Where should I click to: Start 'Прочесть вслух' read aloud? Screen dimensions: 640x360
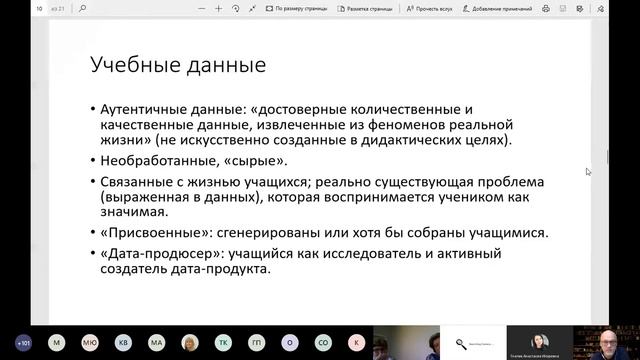429,9
